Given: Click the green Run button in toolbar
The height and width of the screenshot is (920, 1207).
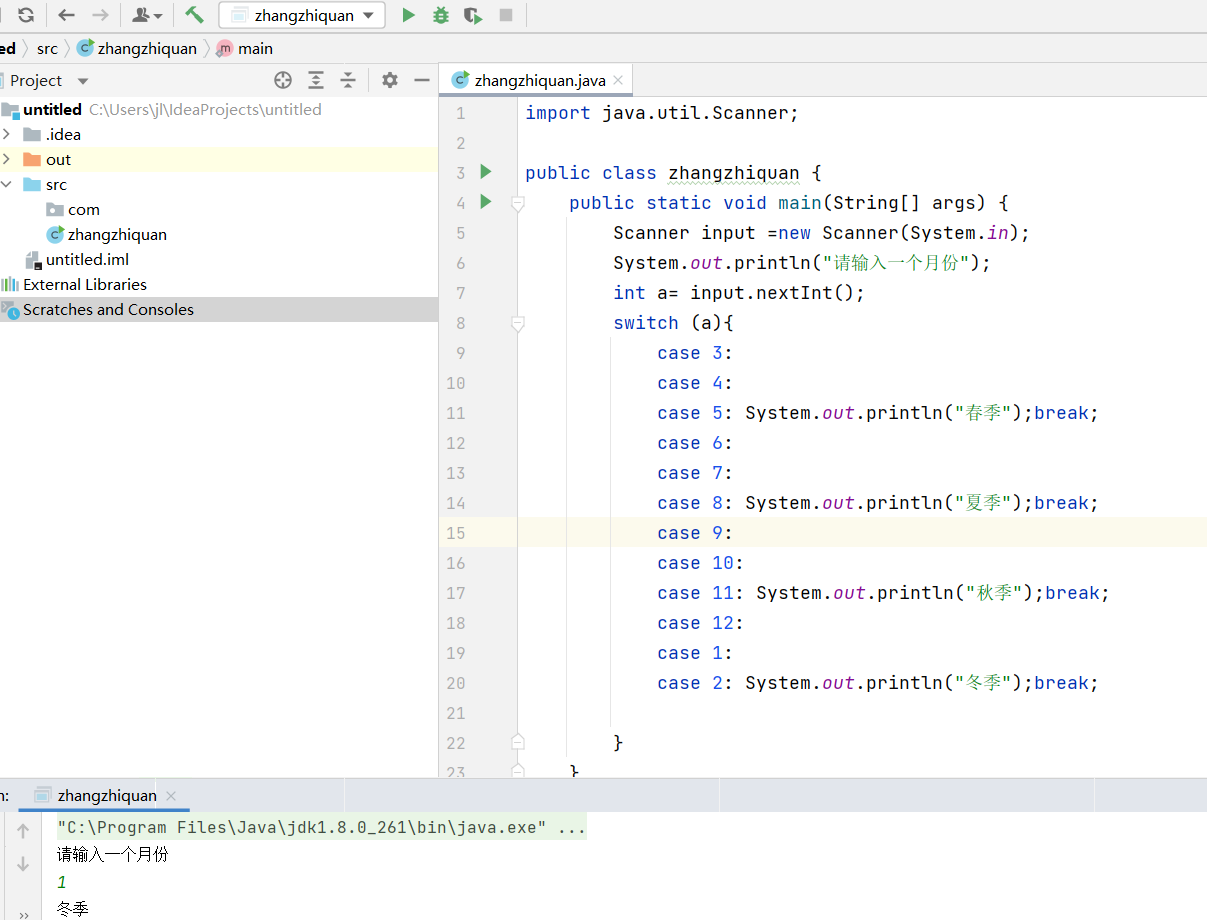Looking at the screenshot, I should coord(408,15).
